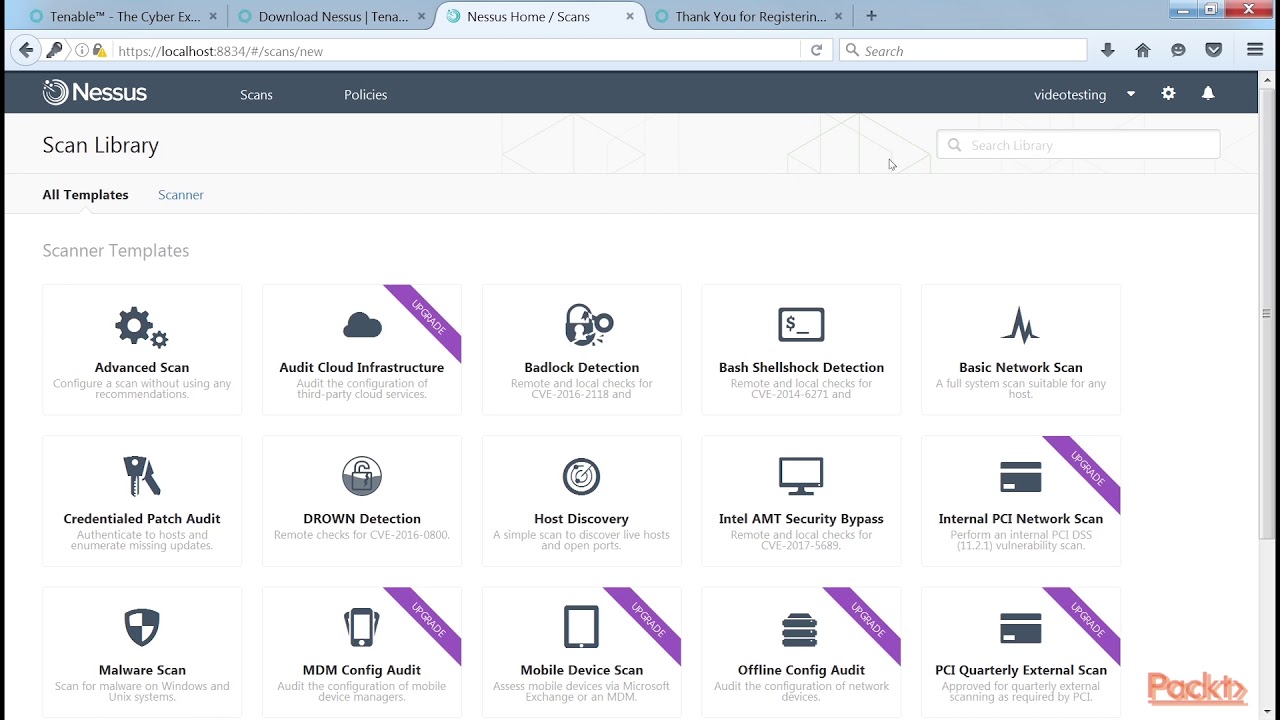Click the browser URL address bar
Image resolution: width=1280 pixels, height=720 pixels.
pyautogui.click(x=455, y=50)
